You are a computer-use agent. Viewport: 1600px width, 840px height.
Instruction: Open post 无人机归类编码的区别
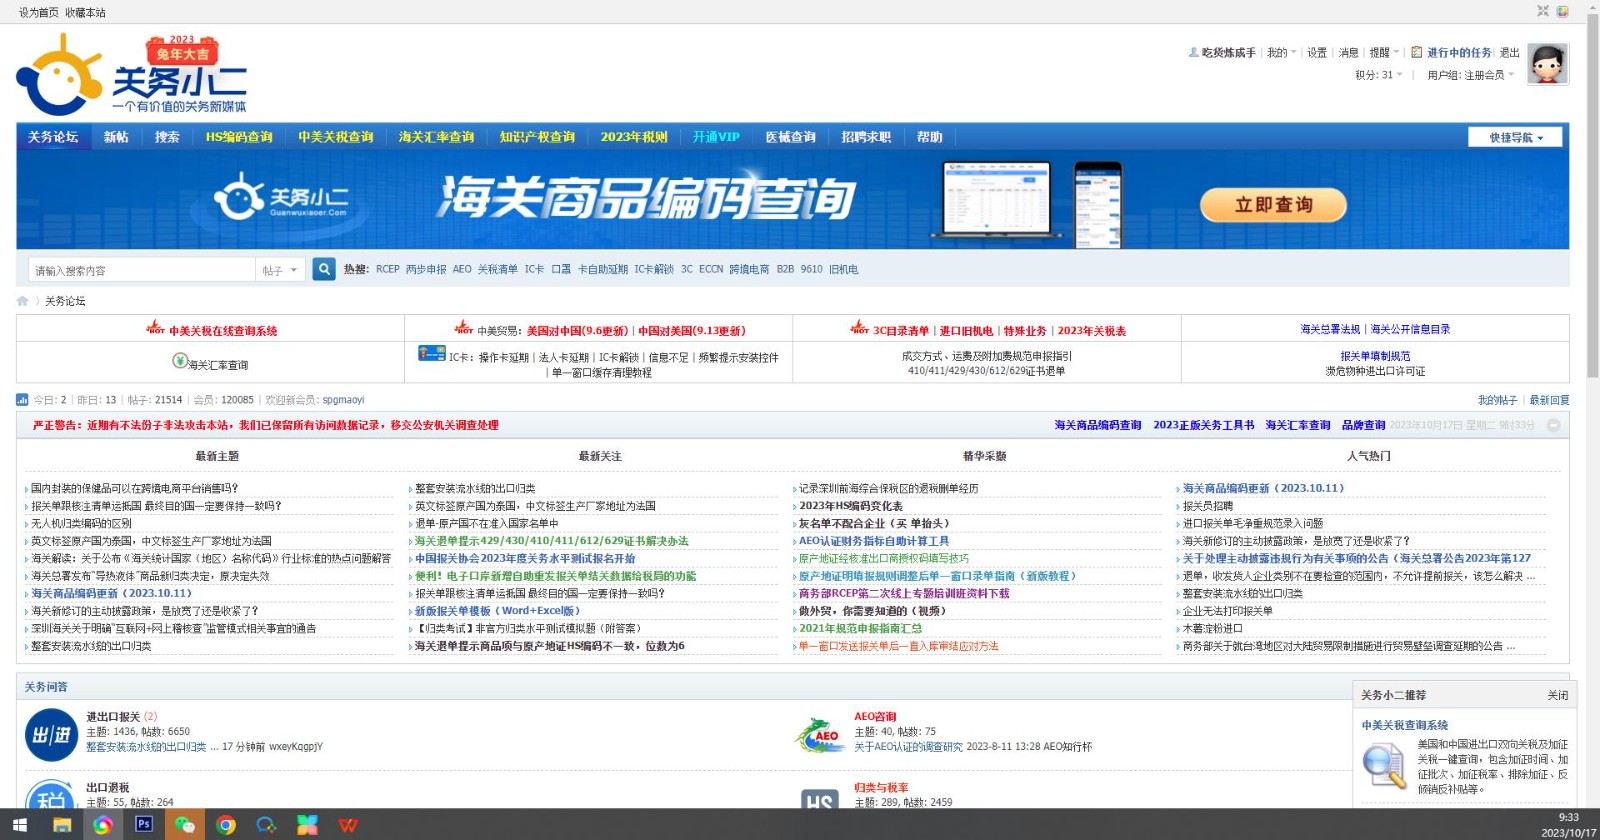81,523
